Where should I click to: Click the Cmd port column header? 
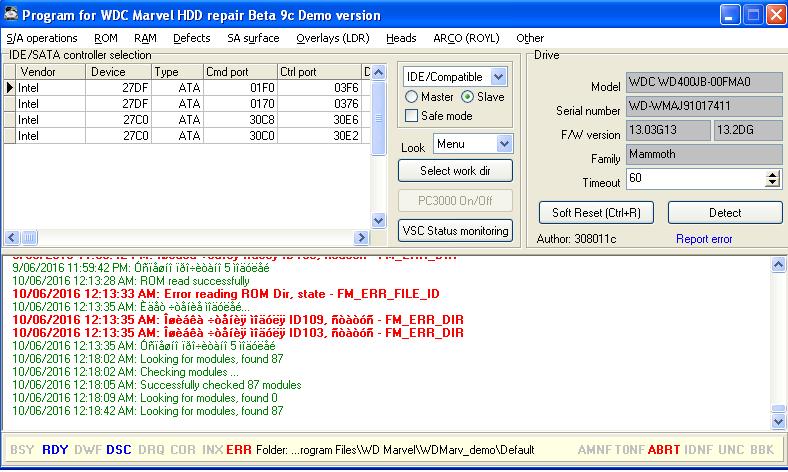point(240,72)
